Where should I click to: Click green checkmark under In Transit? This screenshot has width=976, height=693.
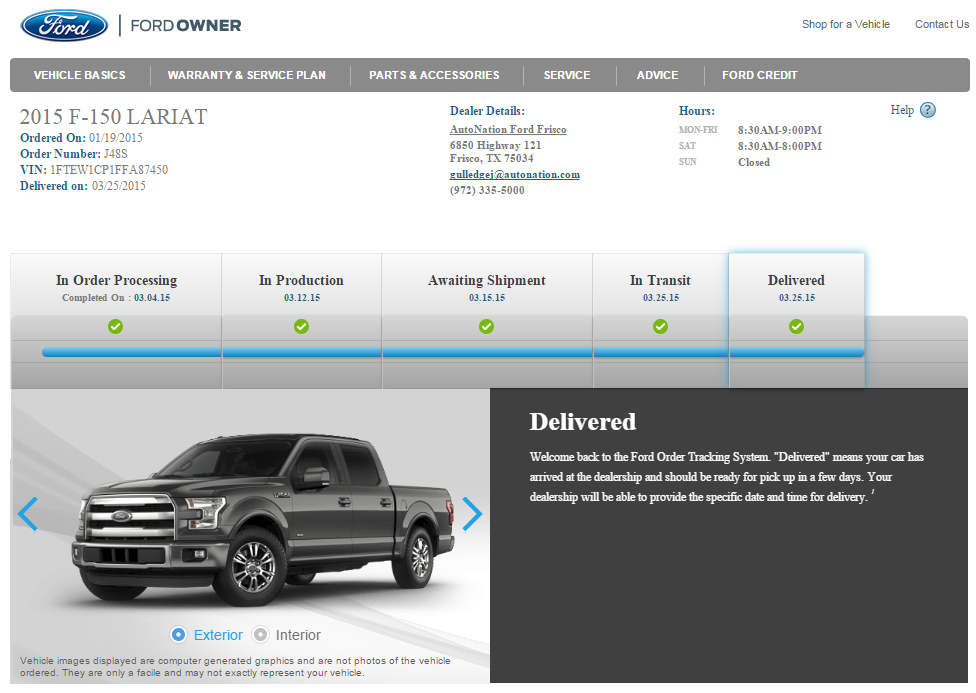pyautogui.click(x=660, y=326)
